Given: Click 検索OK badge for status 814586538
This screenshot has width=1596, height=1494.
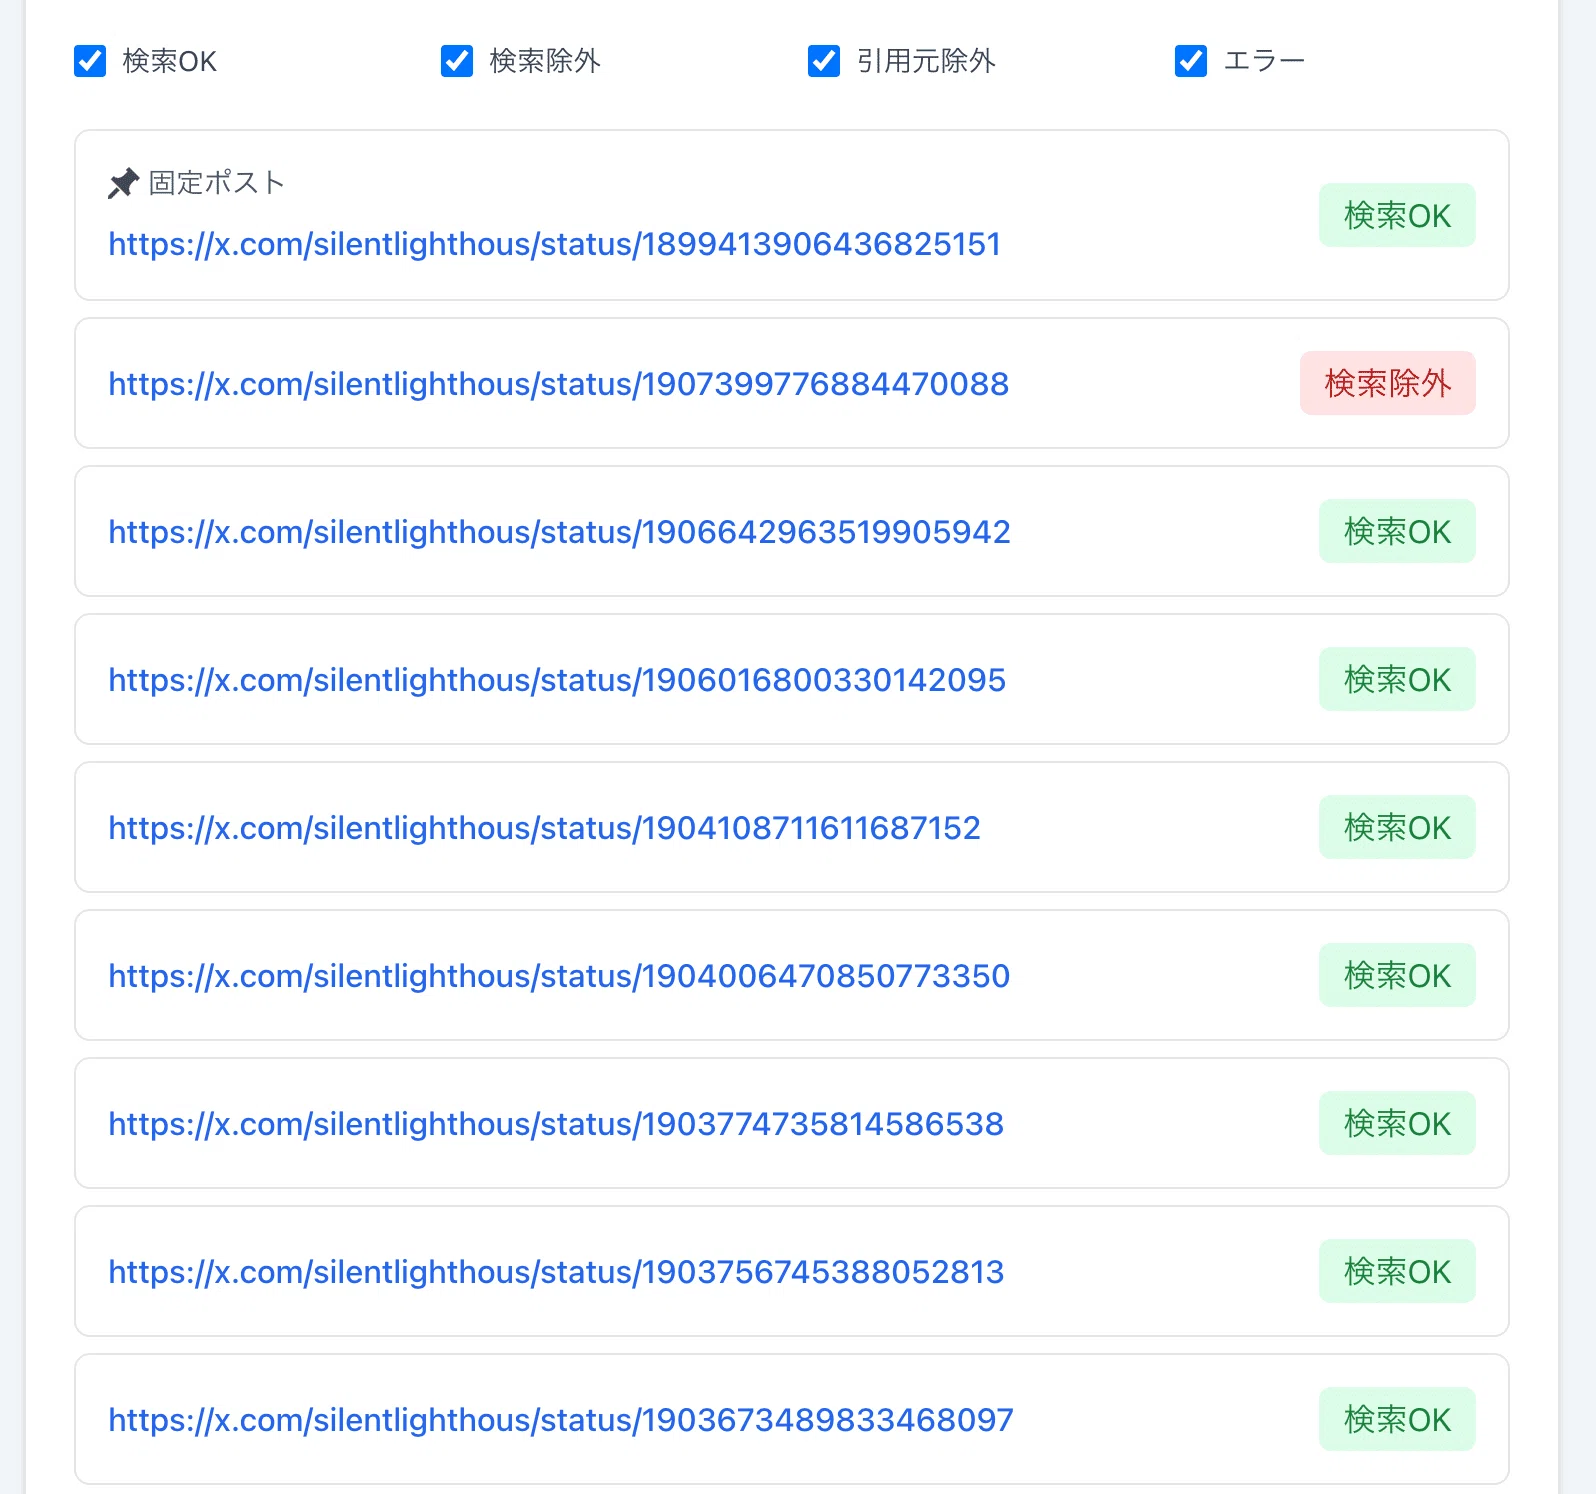Looking at the screenshot, I should pyautogui.click(x=1397, y=1123).
